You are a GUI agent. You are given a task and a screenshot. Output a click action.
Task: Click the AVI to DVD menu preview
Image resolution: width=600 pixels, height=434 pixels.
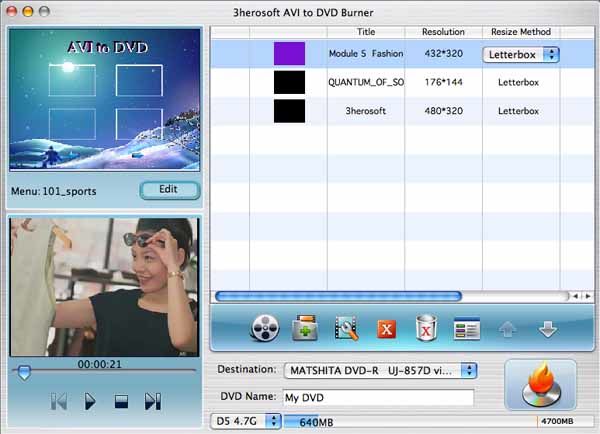[104, 99]
